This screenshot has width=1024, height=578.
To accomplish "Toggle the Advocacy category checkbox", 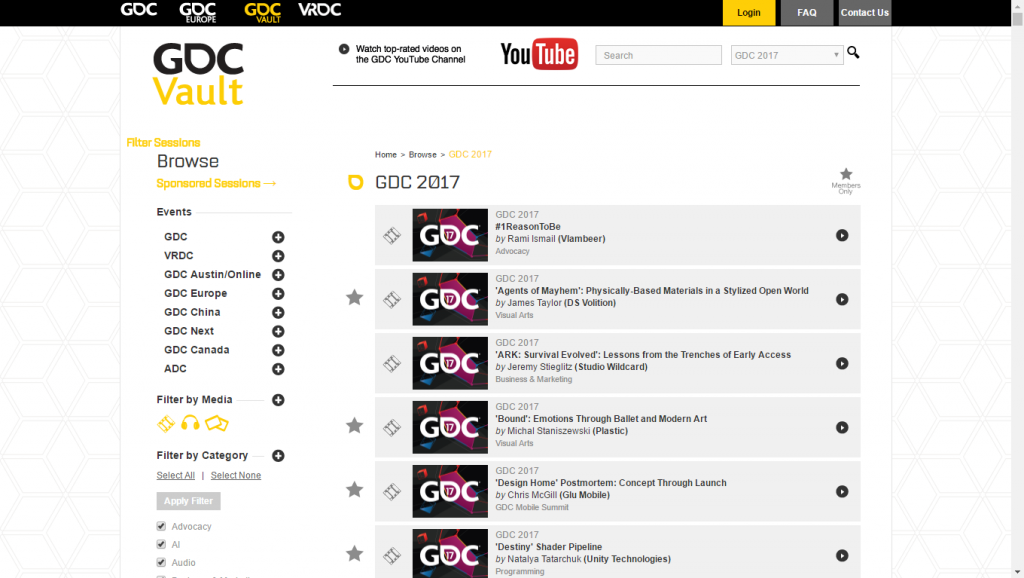I will 161,526.
